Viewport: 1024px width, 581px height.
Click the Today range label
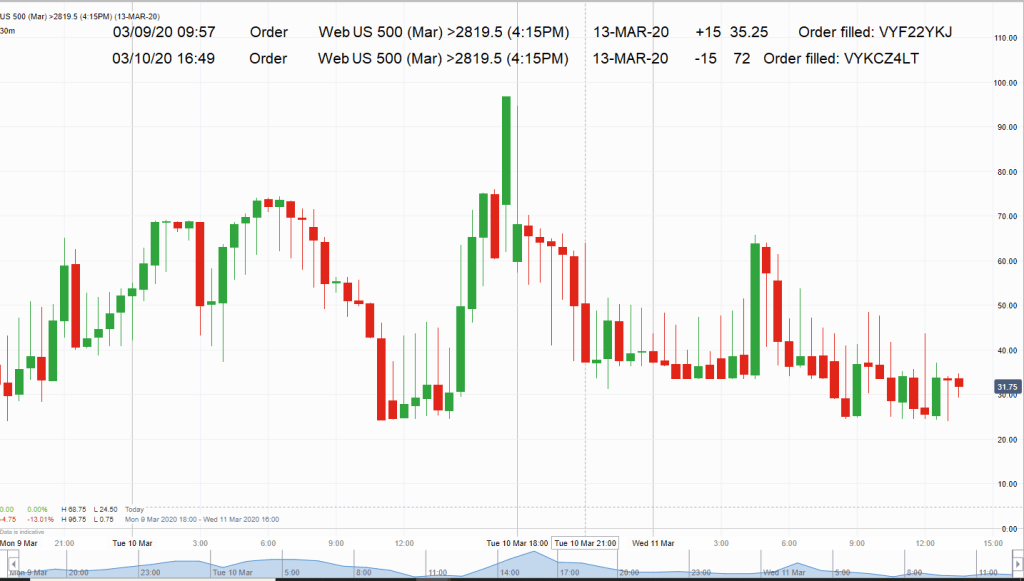click(134, 510)
